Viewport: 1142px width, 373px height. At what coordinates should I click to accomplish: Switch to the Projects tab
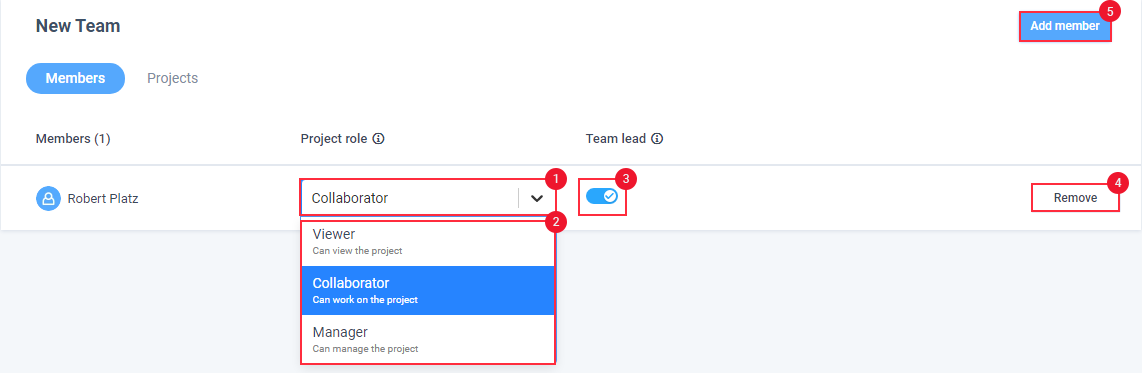click(x=173, y=78)
